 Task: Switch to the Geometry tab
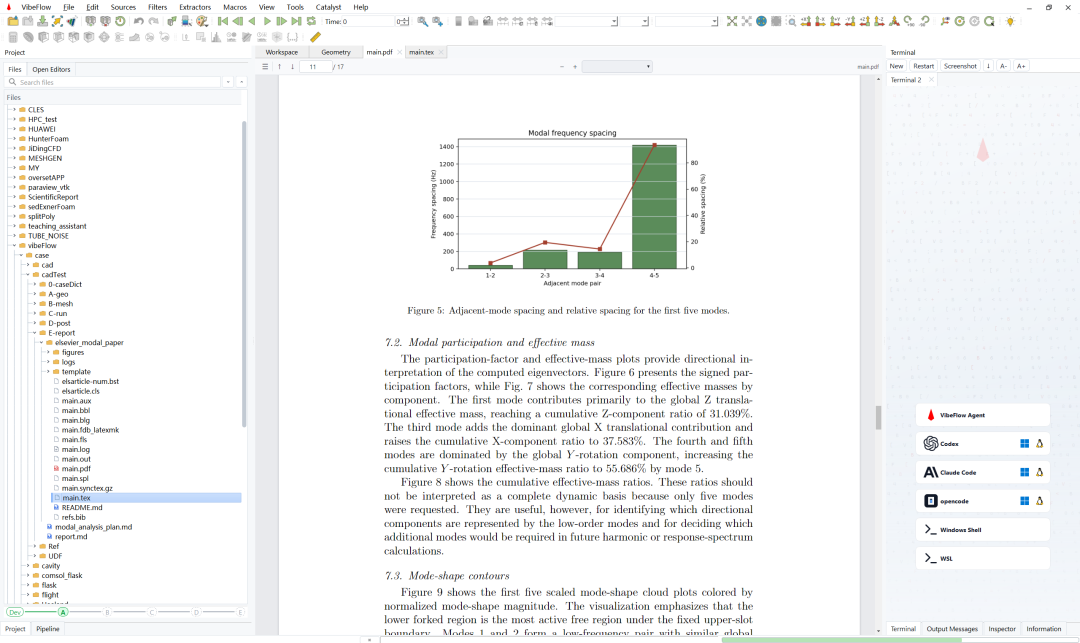point(335,52)
